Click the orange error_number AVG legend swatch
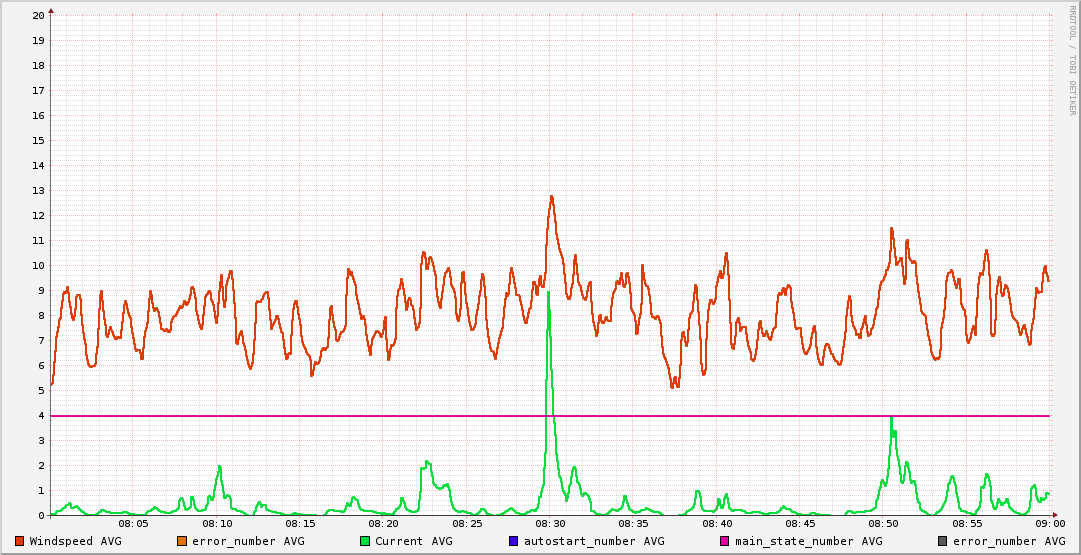Image resolution: width=1081 pixels, height=555 pixels. point(182,541)
